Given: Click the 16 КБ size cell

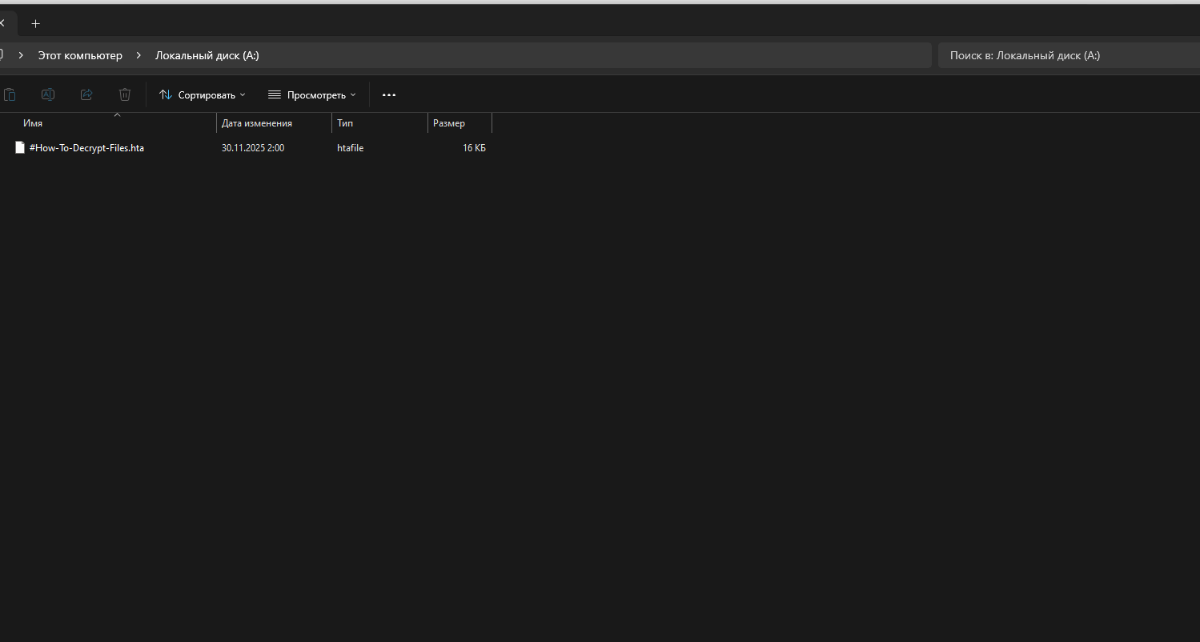Looking at the screenshot, I should [x=474, y=148].
